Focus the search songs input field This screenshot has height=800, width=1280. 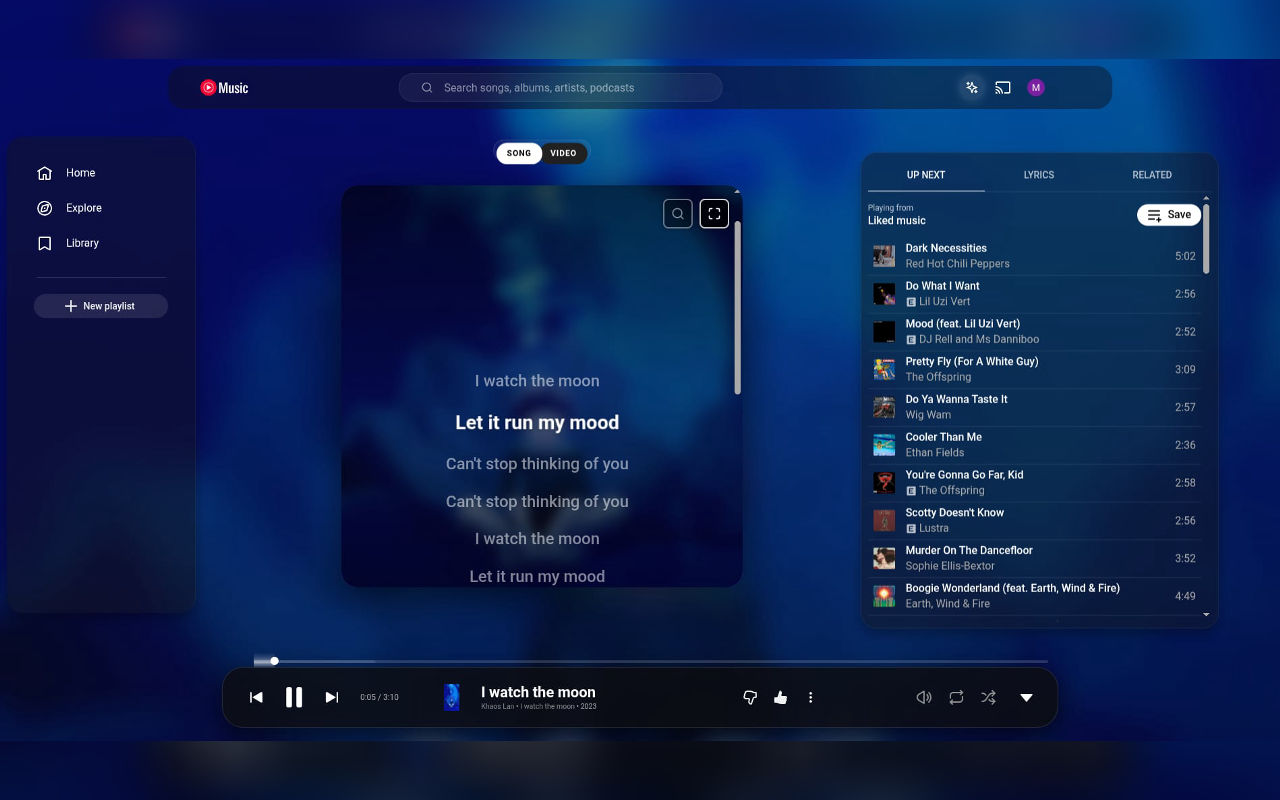[560, 88]
